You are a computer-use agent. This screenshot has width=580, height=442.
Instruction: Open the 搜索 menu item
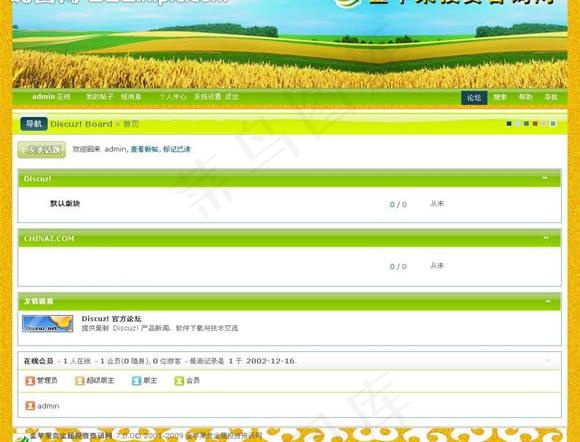500,97
